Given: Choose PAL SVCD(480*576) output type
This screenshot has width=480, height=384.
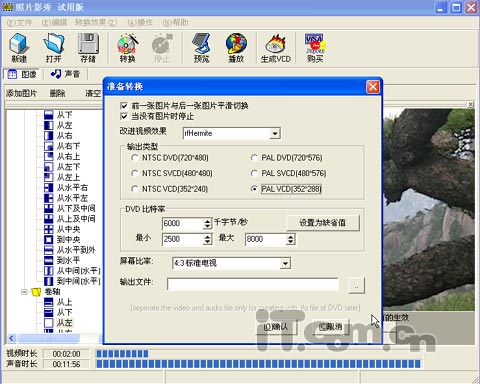Looking at the screenshot, I should [254, 173].
